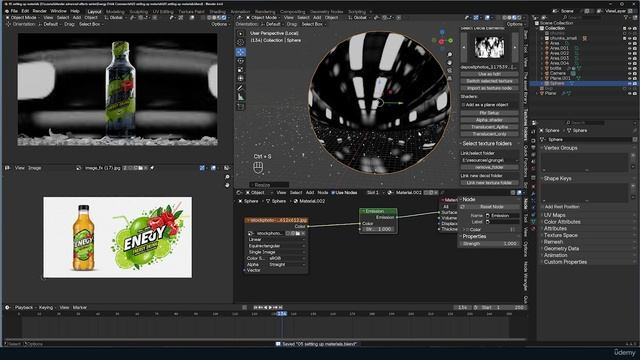Toggle the Use Nodes checkbox
The height and width of the screenshot is (360, 640).
(x=333, y=193)
